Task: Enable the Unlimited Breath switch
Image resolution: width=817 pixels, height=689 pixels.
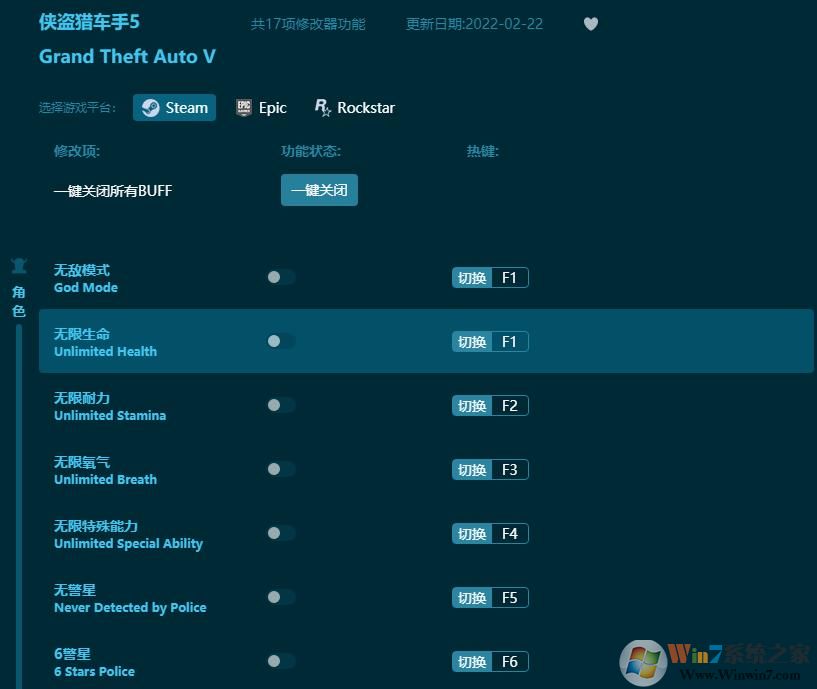Action: 281,470
